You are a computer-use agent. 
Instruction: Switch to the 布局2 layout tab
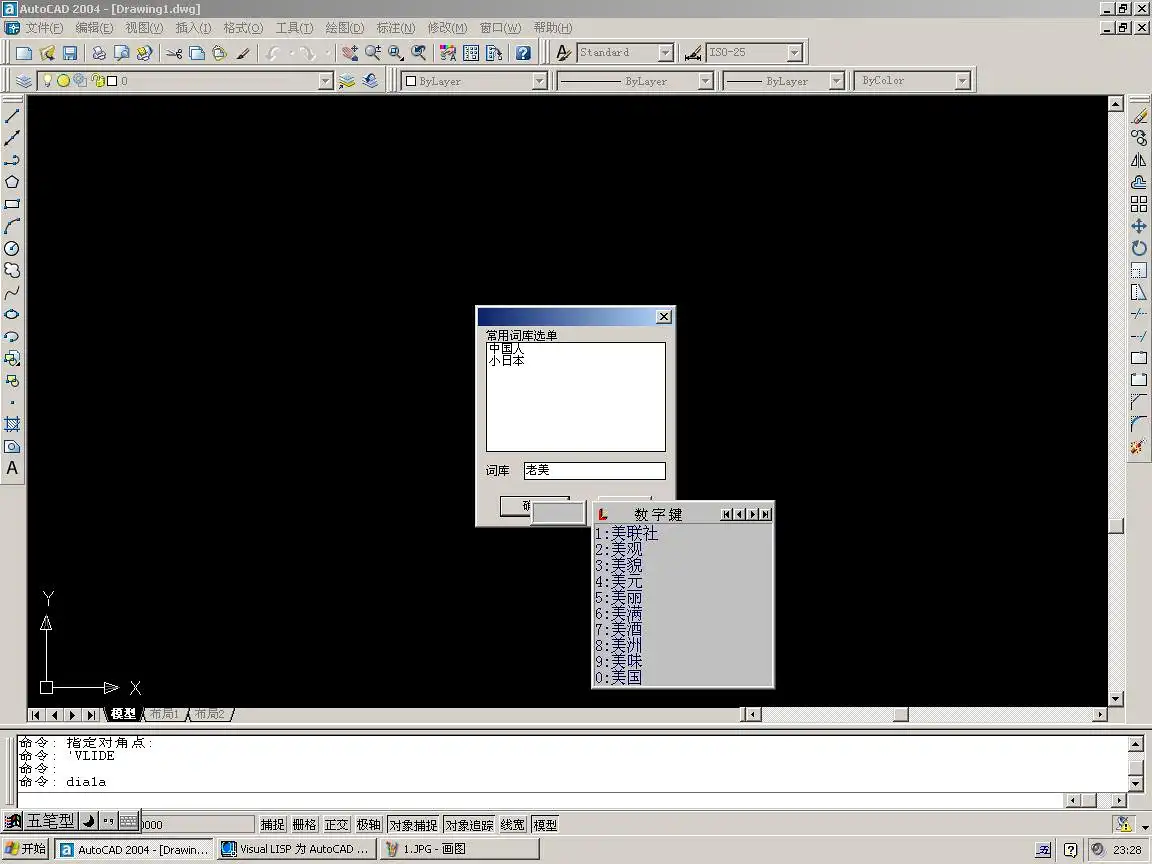tap(209, 714)
